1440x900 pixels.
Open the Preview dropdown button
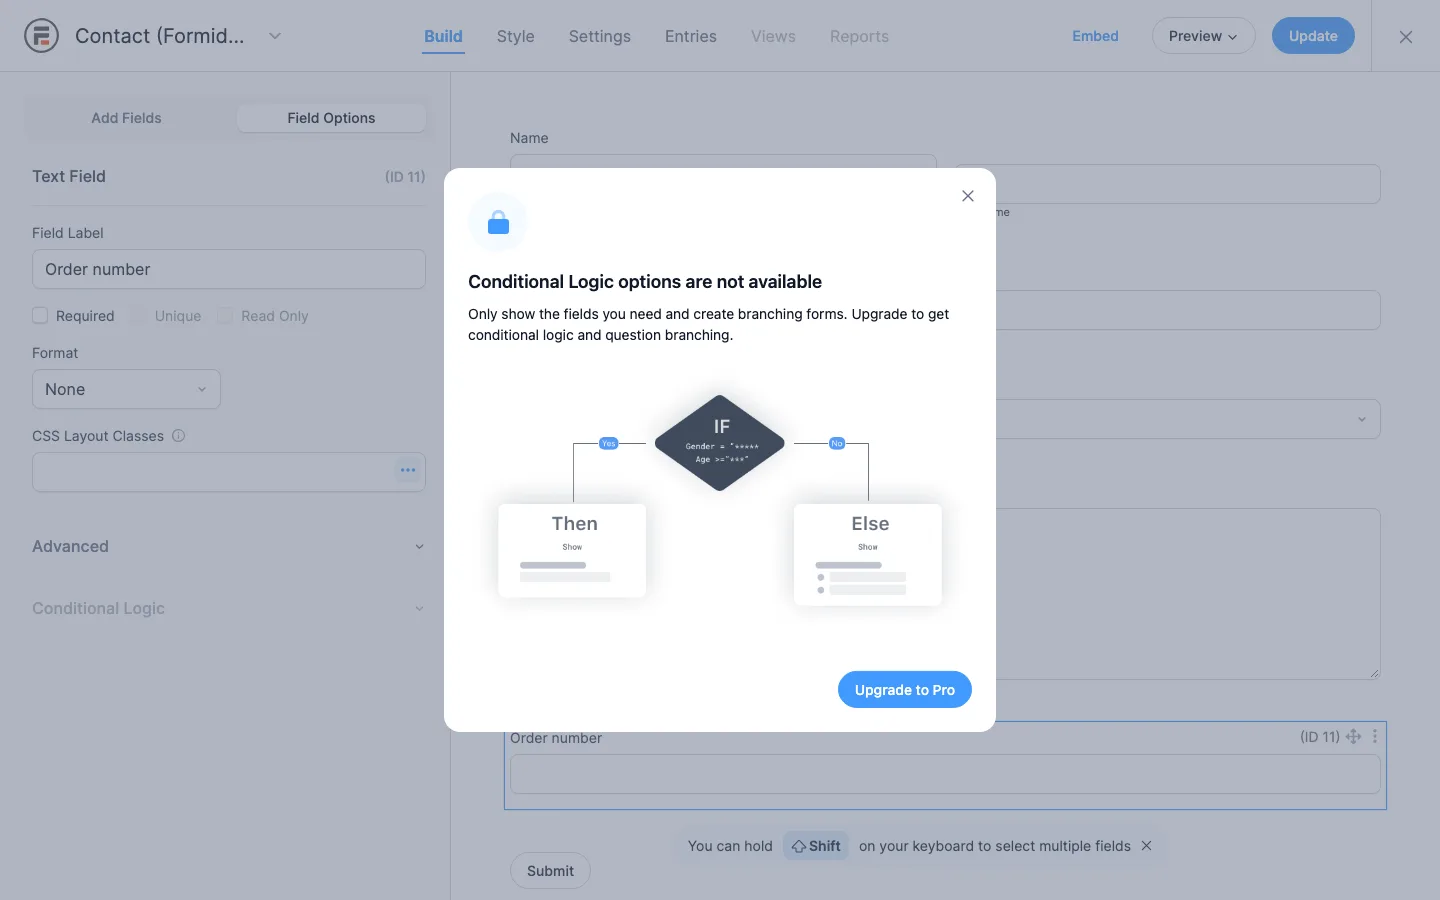coord(1203,36)
